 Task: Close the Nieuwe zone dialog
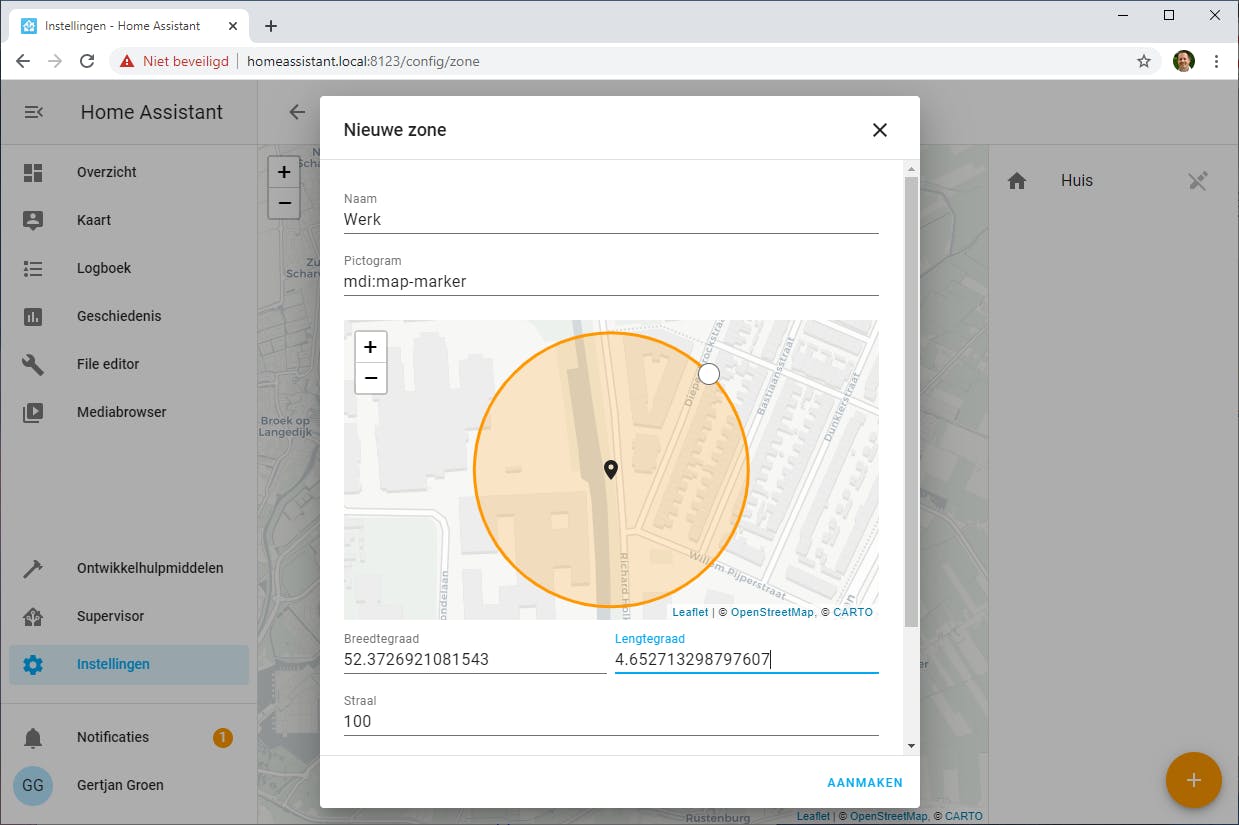coord(879,130)
